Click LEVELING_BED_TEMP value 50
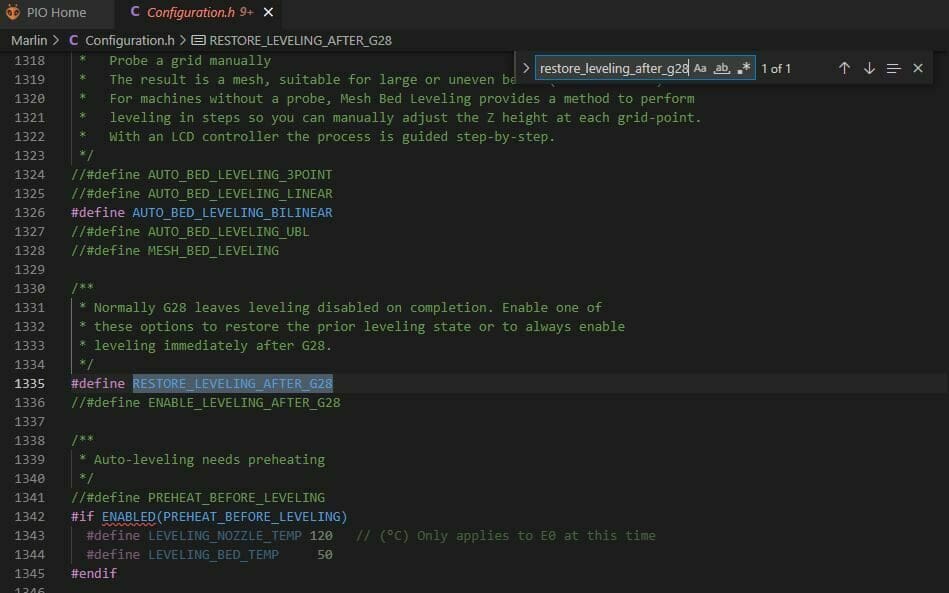949x593 pixels. pyautogui.click(x=325, y=555)
